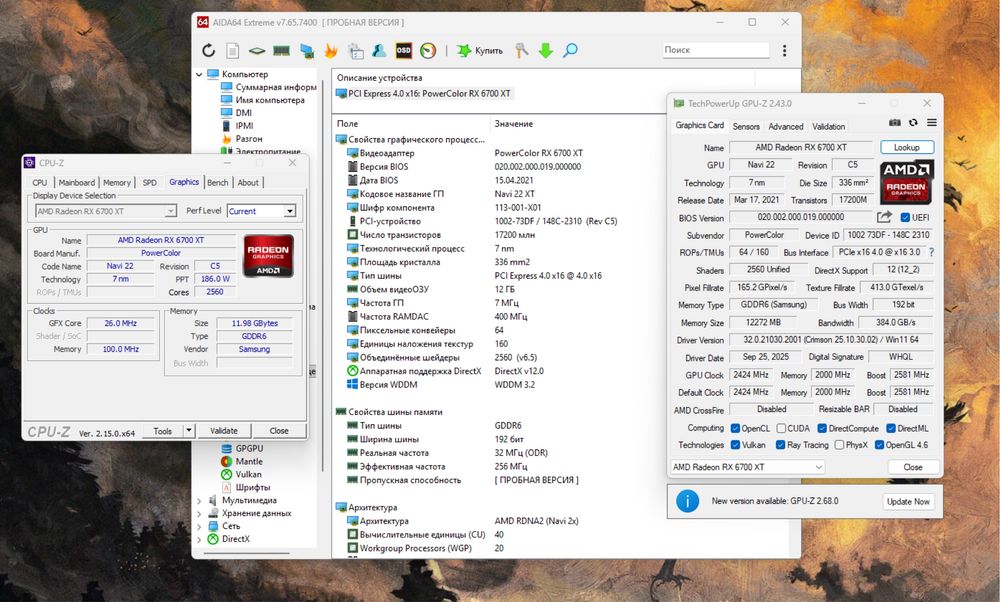Click the magnifier search icon in the AIDA64 toolbar
This screenshot has height=602, width=1000.
tap(570, 50)
